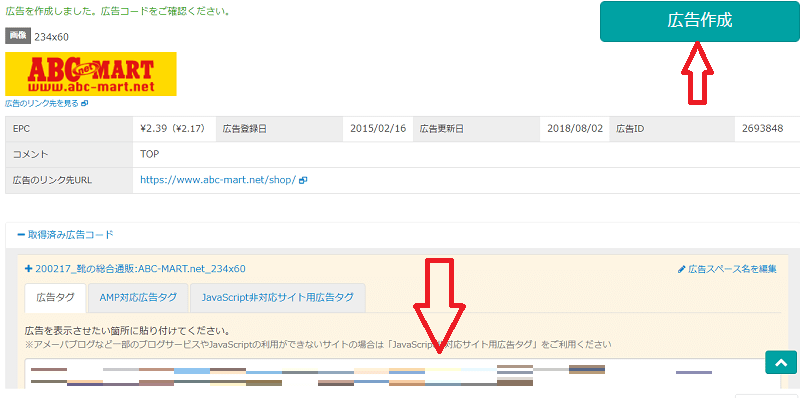Click the scroll-to-top arrow button

(781, 362)
